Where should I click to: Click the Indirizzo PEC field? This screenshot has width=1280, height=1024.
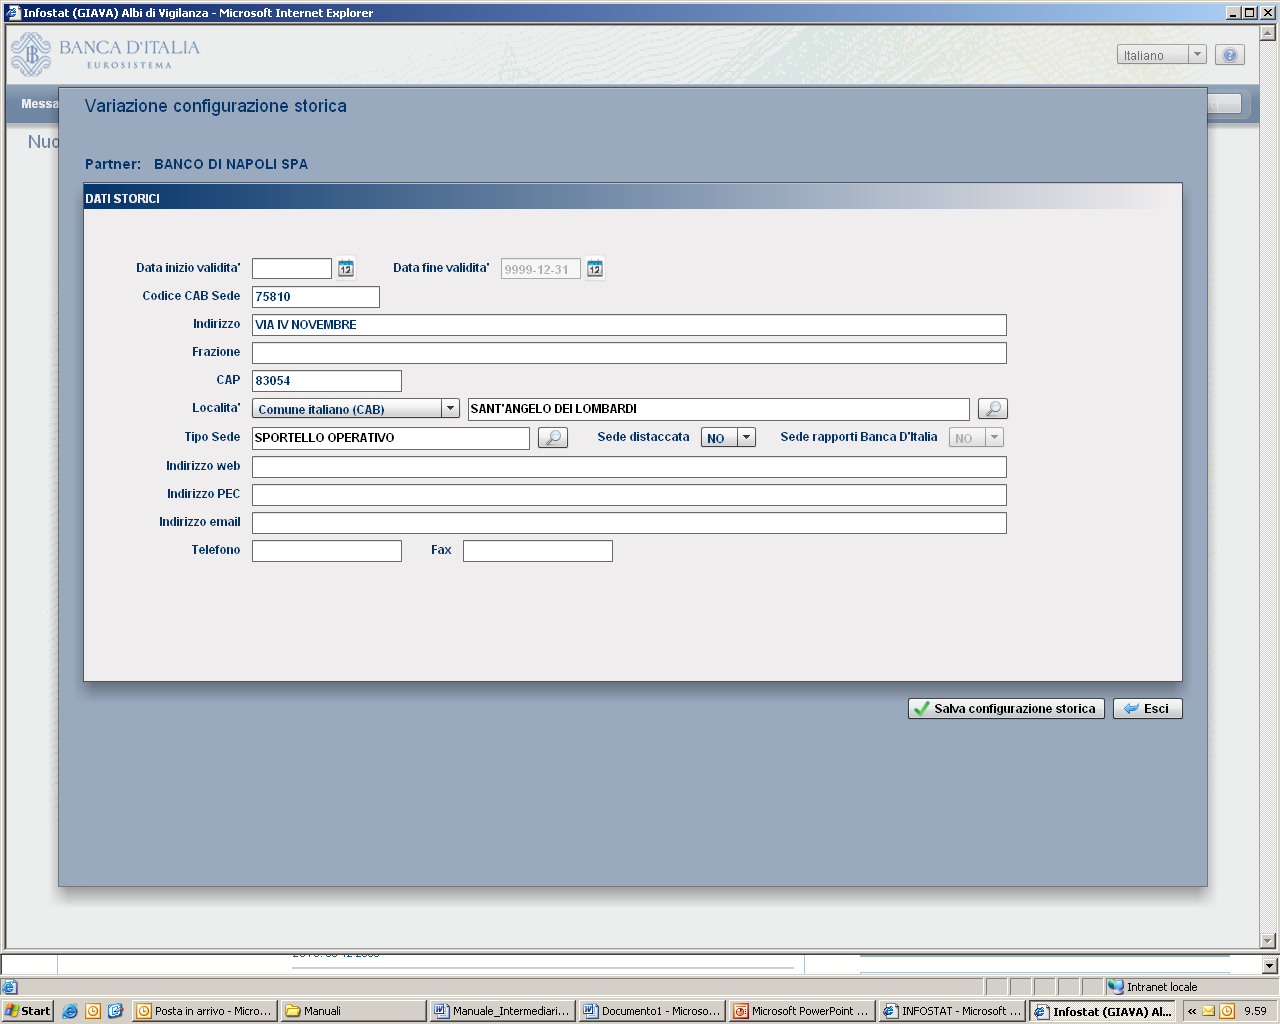pos(629,495)
